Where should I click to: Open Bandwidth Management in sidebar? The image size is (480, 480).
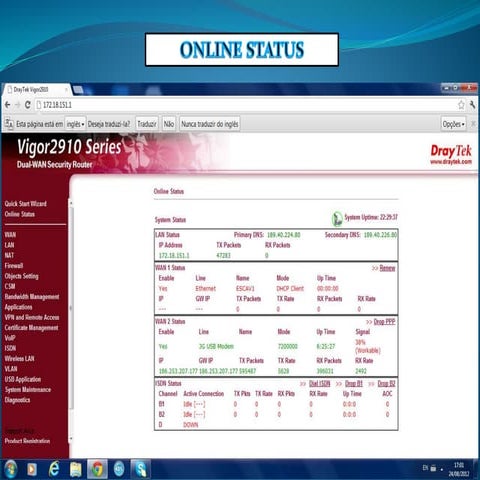(x=32, y=297)
